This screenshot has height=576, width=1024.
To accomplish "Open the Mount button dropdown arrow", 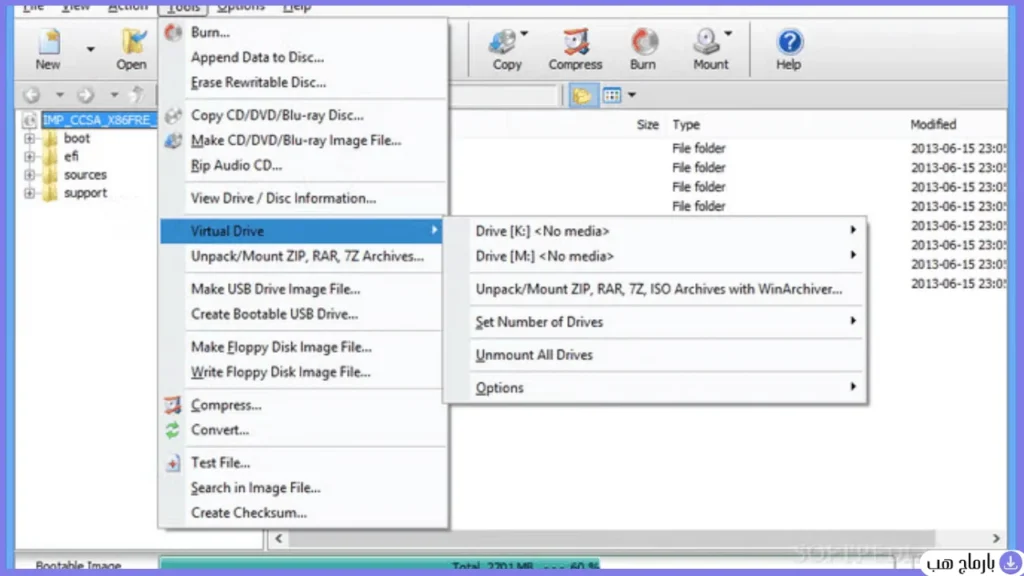I will [728, 33].
